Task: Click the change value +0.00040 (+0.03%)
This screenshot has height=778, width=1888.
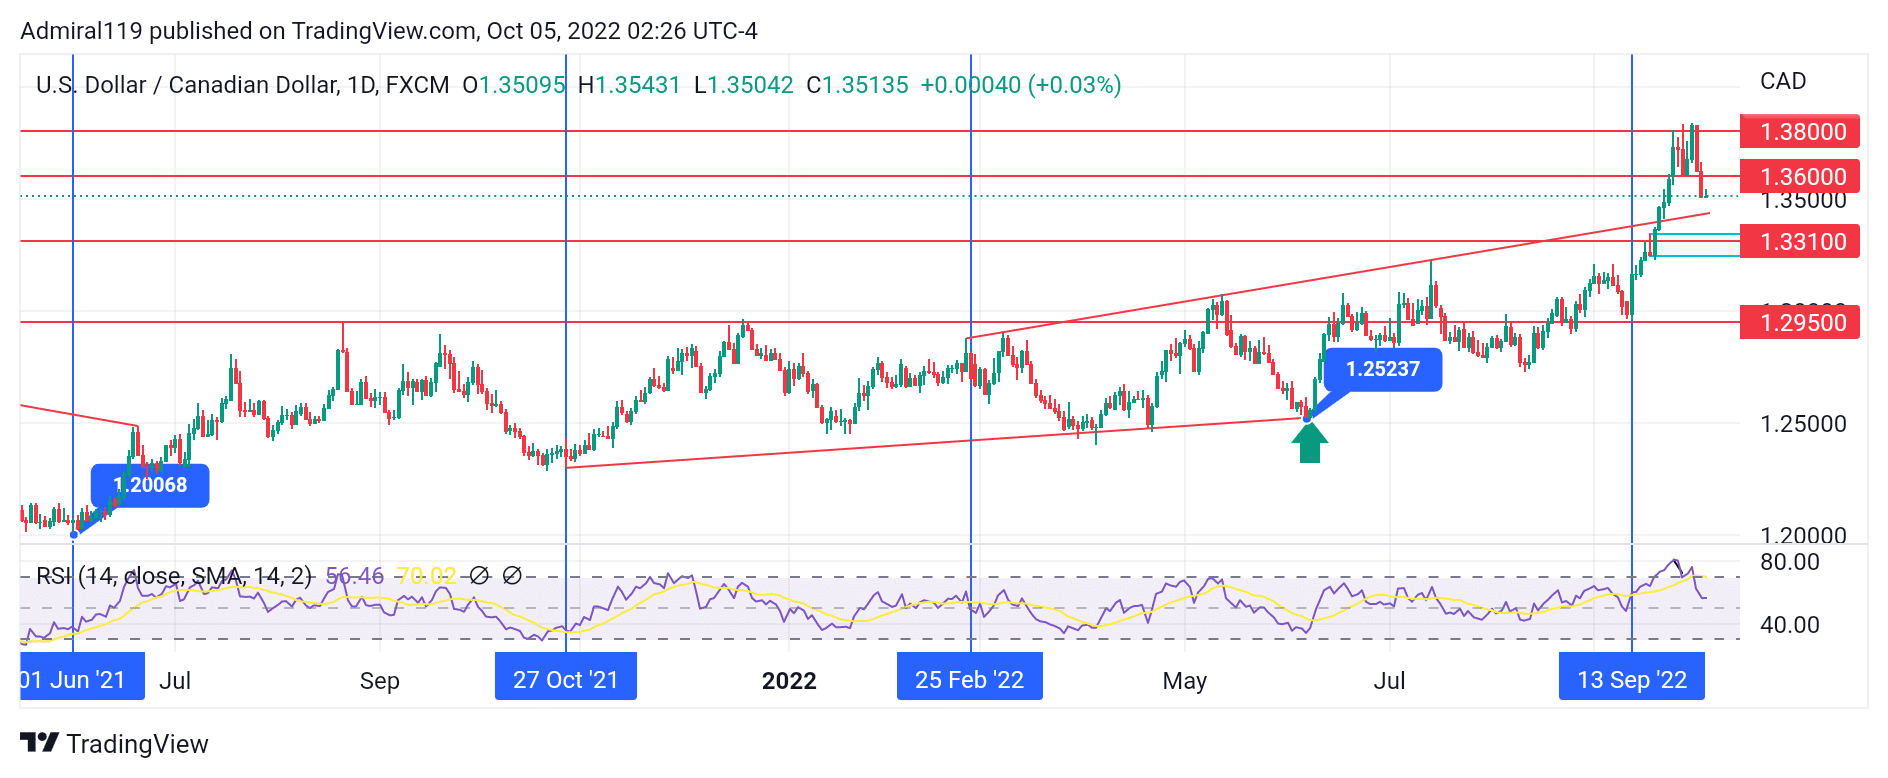Action: click(1021, 85)
